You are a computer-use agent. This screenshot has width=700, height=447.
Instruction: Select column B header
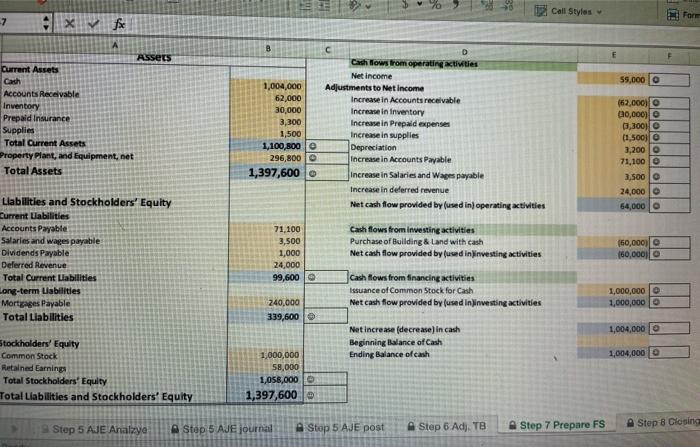pos(268,48)
